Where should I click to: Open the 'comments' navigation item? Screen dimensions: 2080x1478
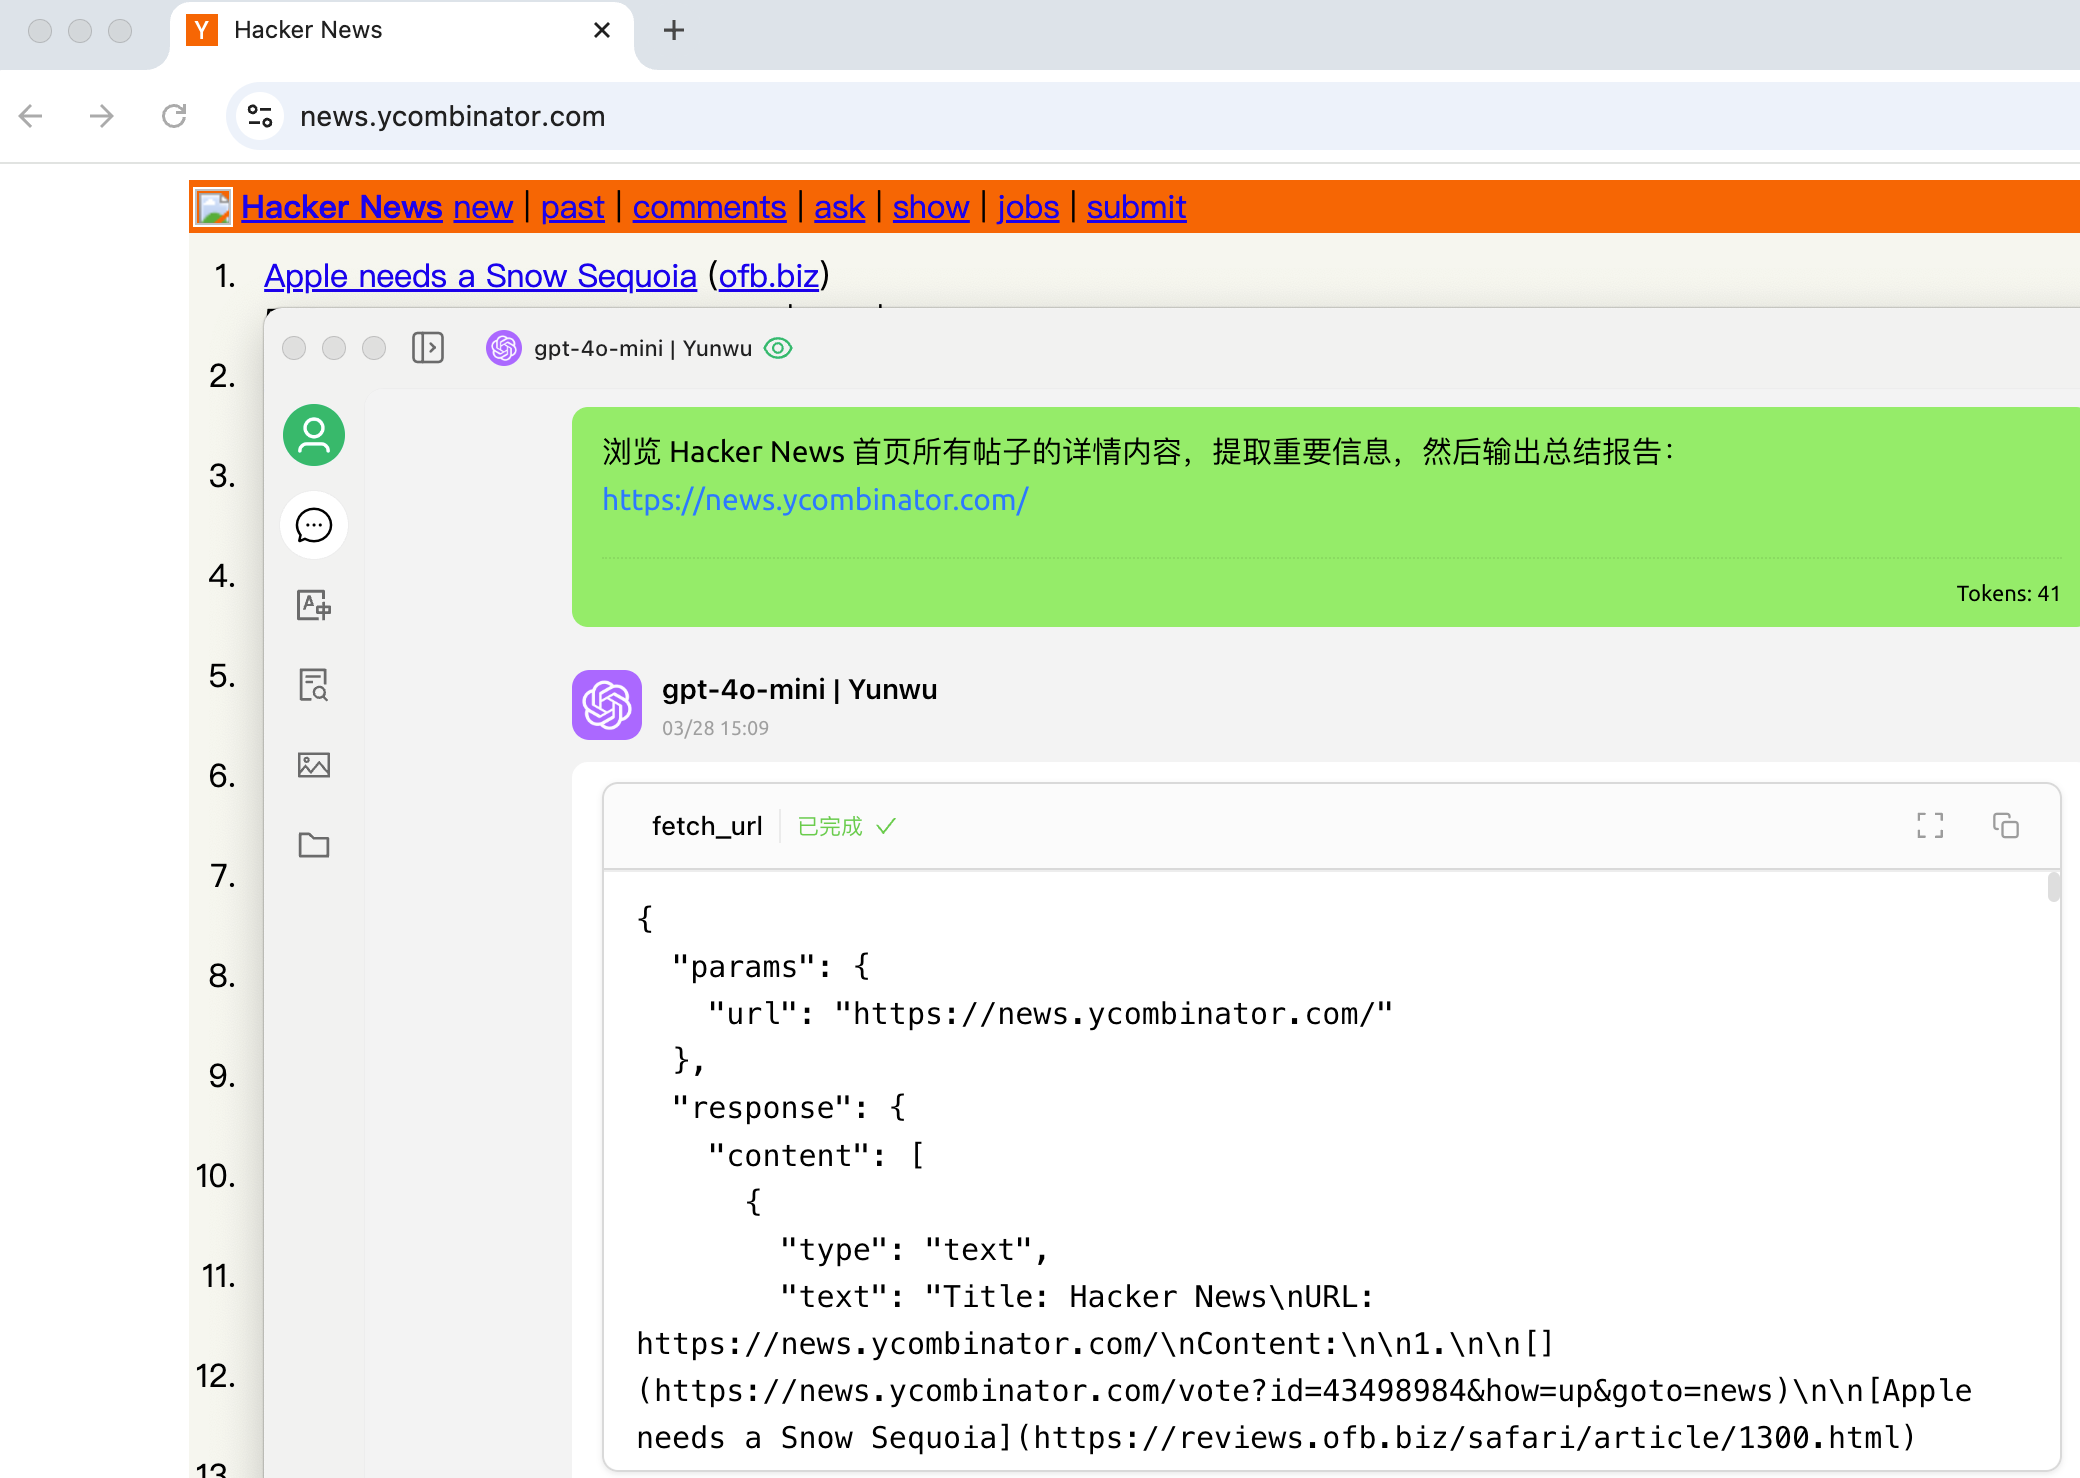pos(709,207)
